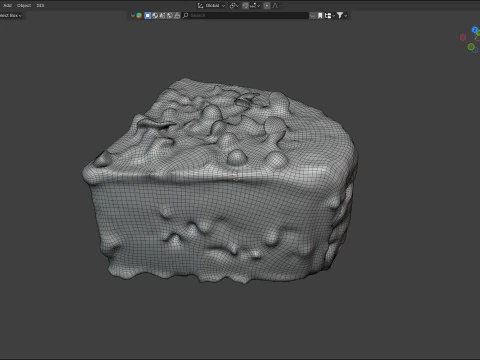Open the menu right of the Object menu

(x=40, y=5)
